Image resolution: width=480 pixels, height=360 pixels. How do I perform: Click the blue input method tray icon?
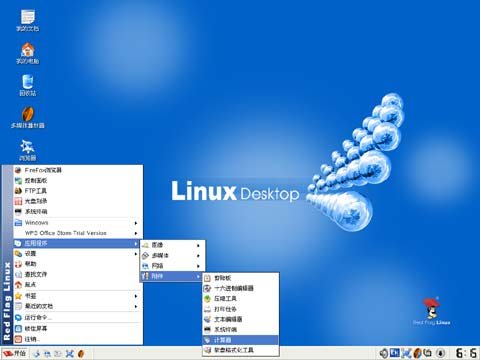(x=395, y=353)
